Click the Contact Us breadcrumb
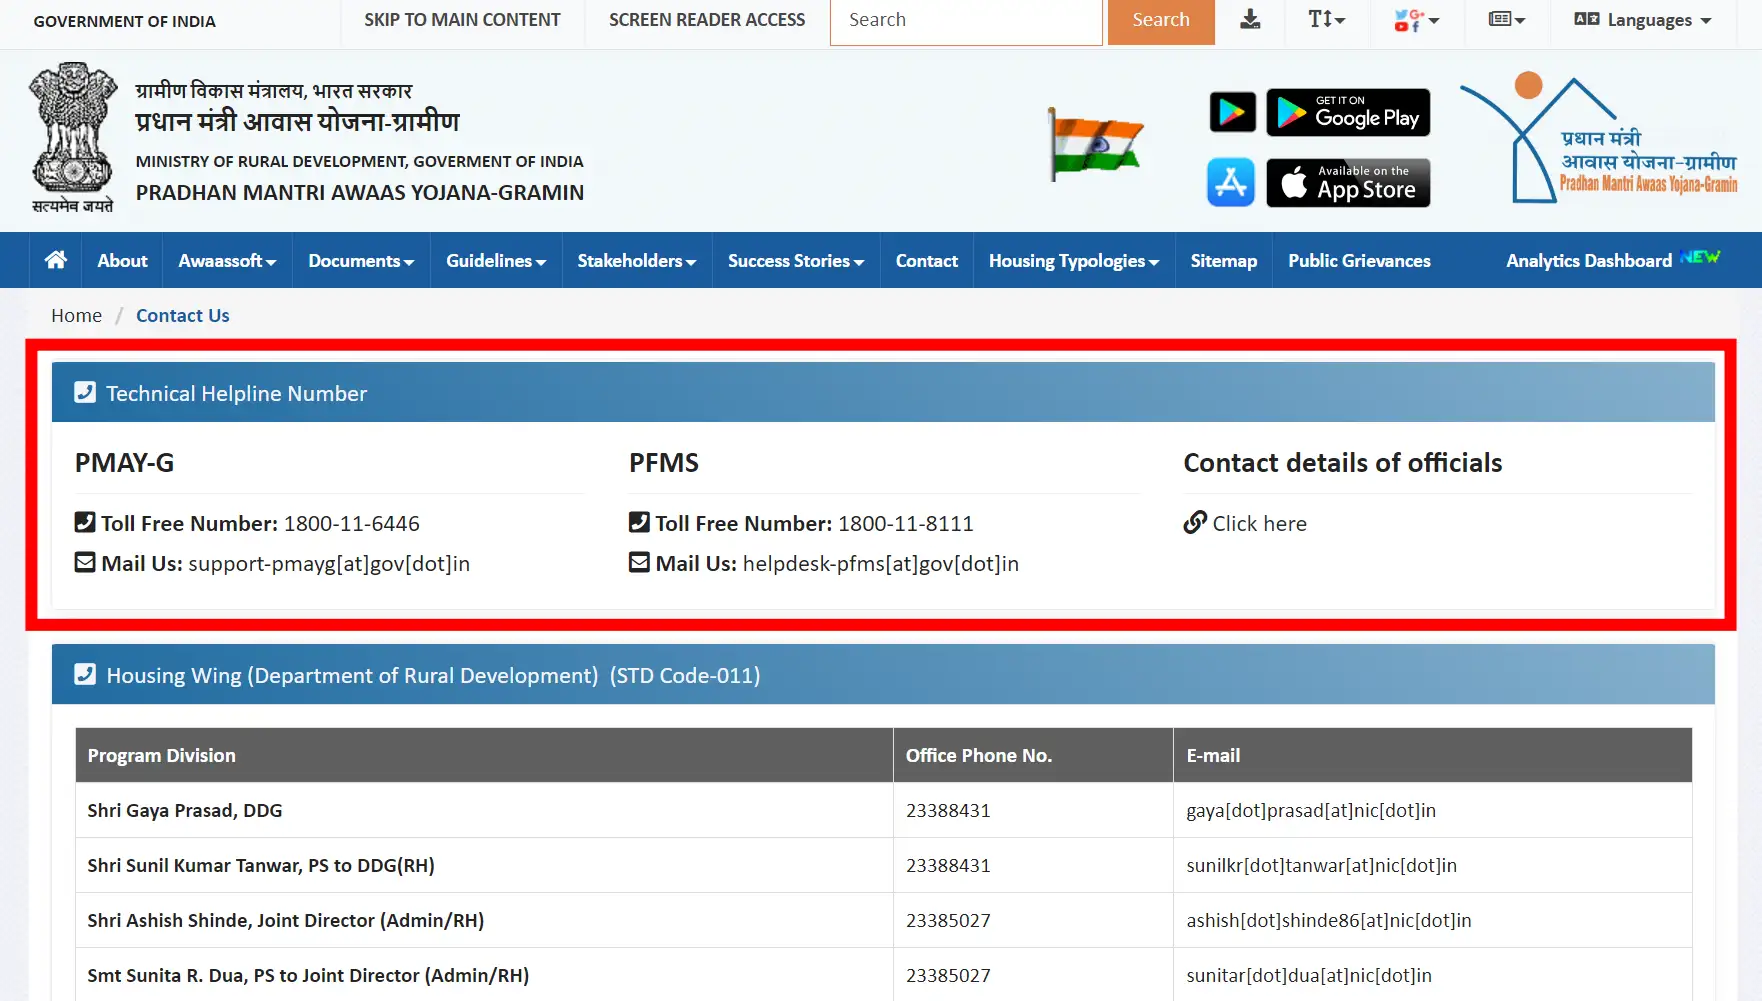This screenshot has width=1762, height=1001. (x=183, y=315)
